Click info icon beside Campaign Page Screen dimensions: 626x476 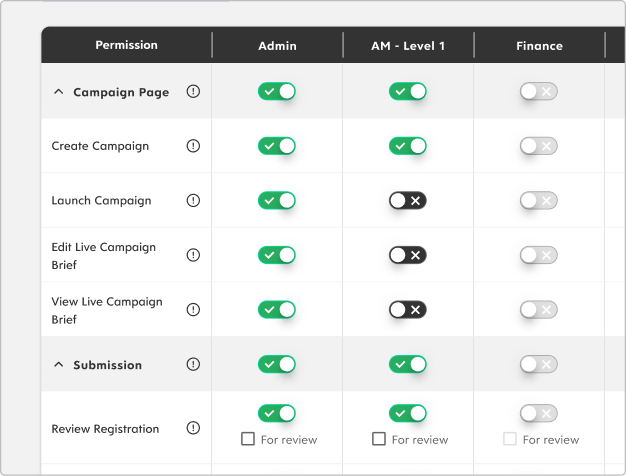[193, 92]
